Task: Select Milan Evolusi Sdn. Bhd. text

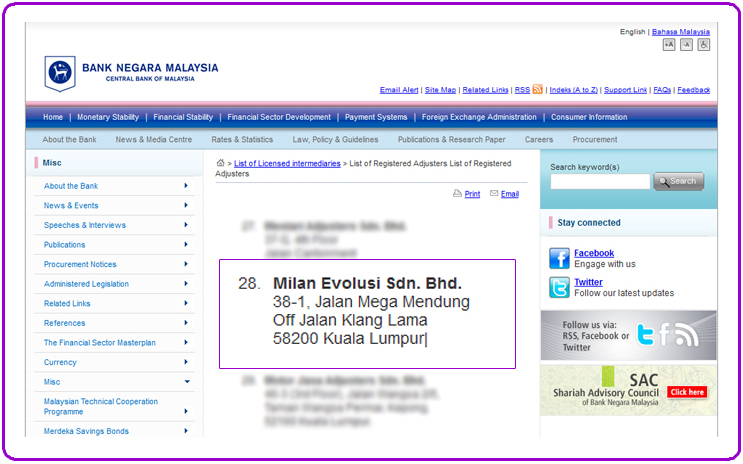Action: click(367, 283)
